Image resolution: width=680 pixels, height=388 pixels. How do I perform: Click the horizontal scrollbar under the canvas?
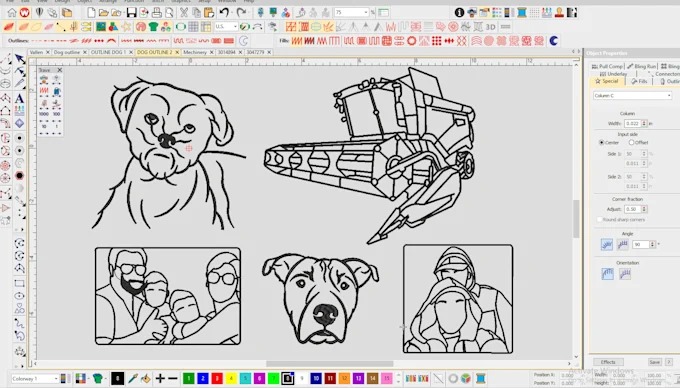pos(330,364)
